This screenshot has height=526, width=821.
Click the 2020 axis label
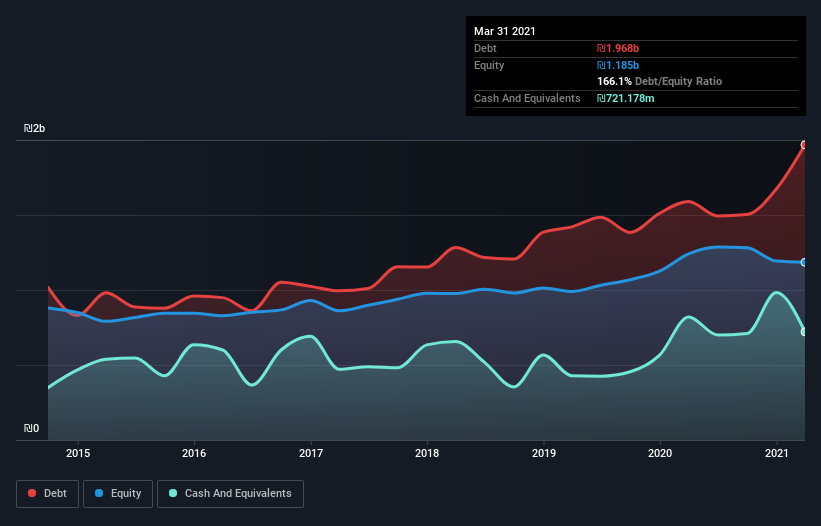tap(660, 453)
